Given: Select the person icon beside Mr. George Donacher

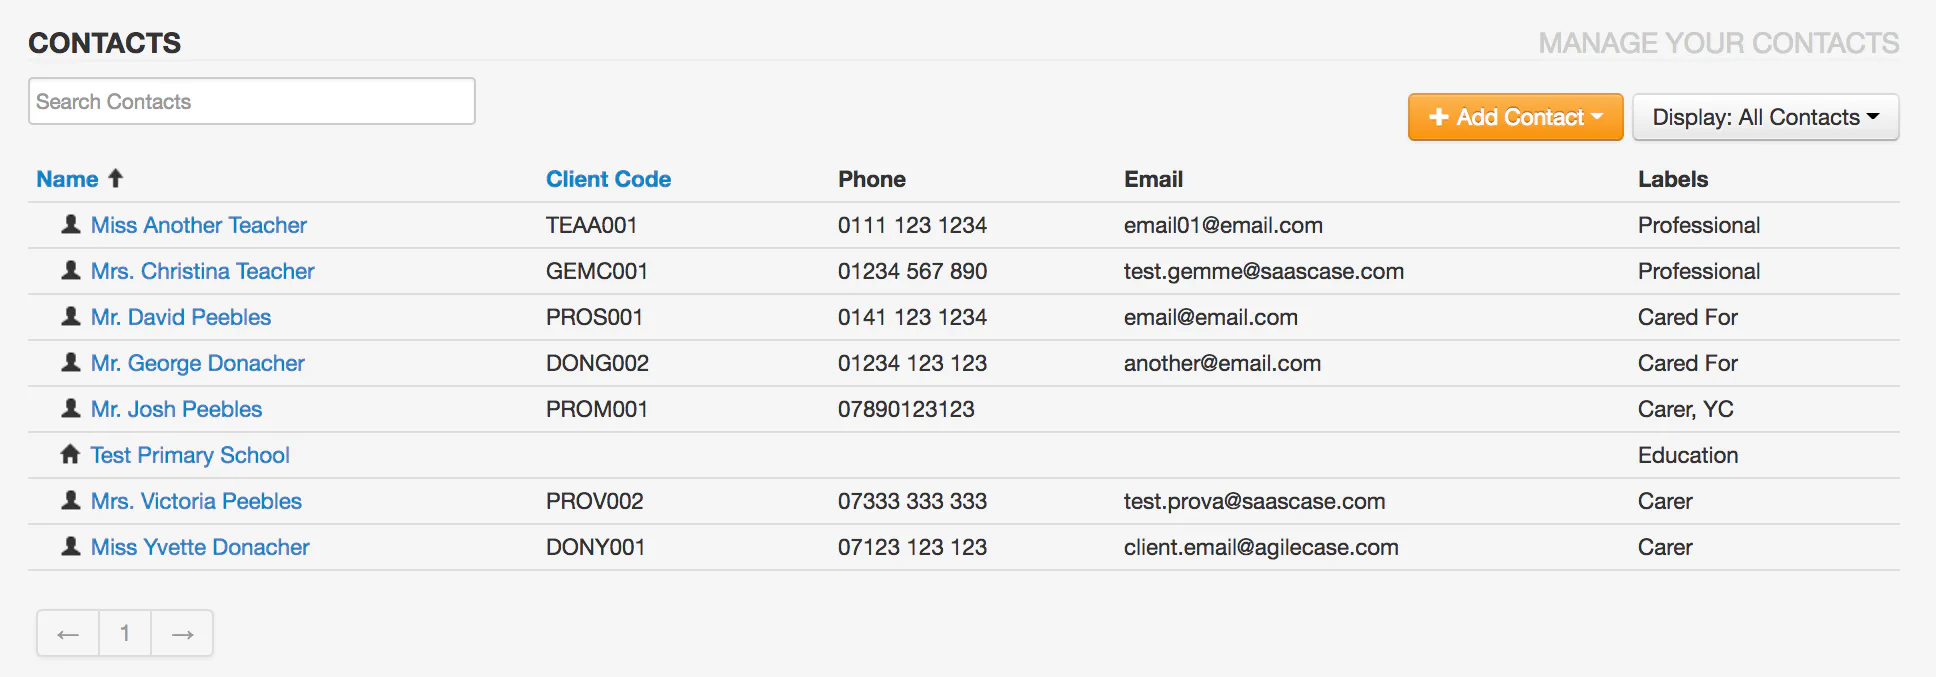Looking at the screenshot, I should 70,362.
